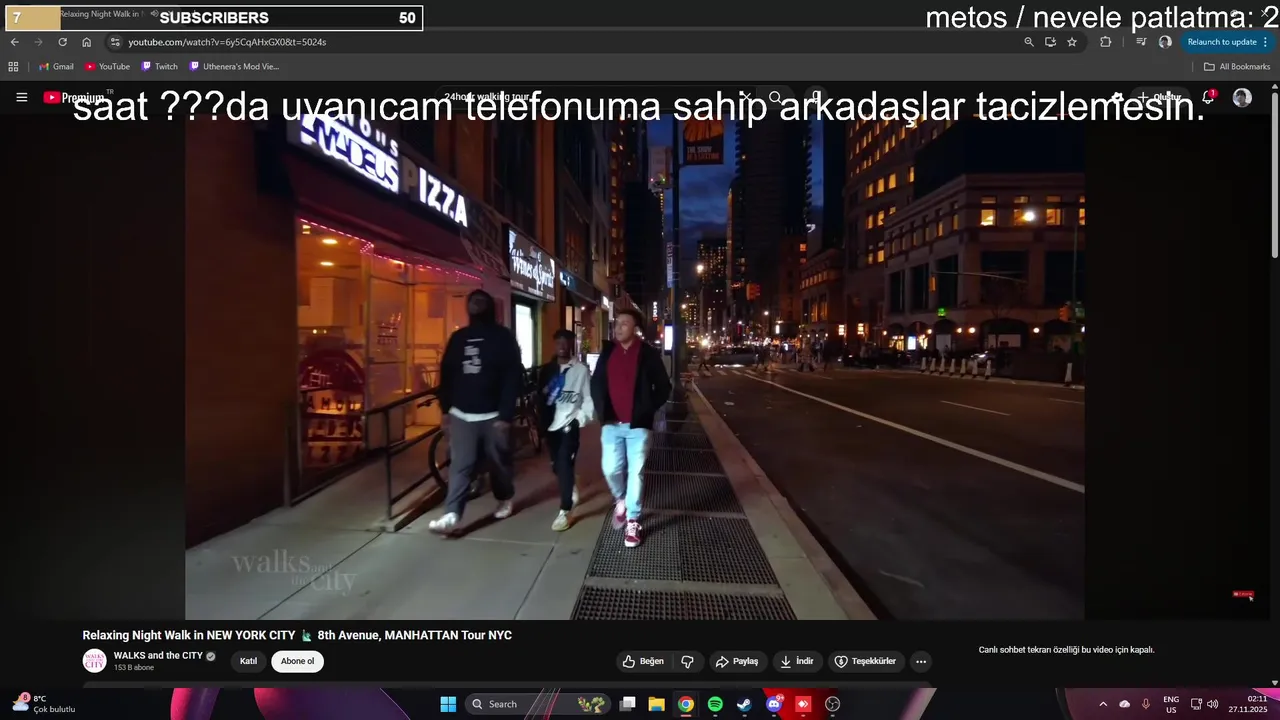The height and width of the screenshot is (720, 1280).
Task: Open the zoom magnifier icon in address bar
Action: point(1029,42)
